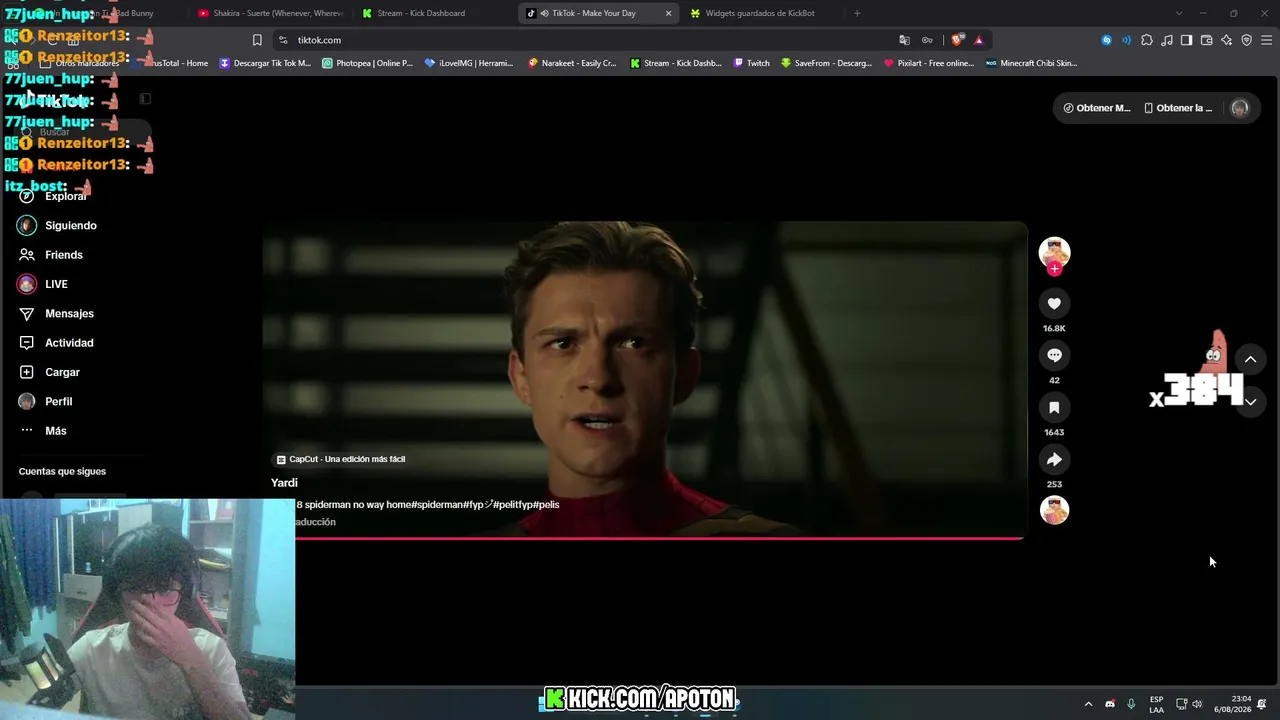Screen dimensions: 1280x720
Task: Open the translate page icon in the address bar
Action: pos(904,40)
